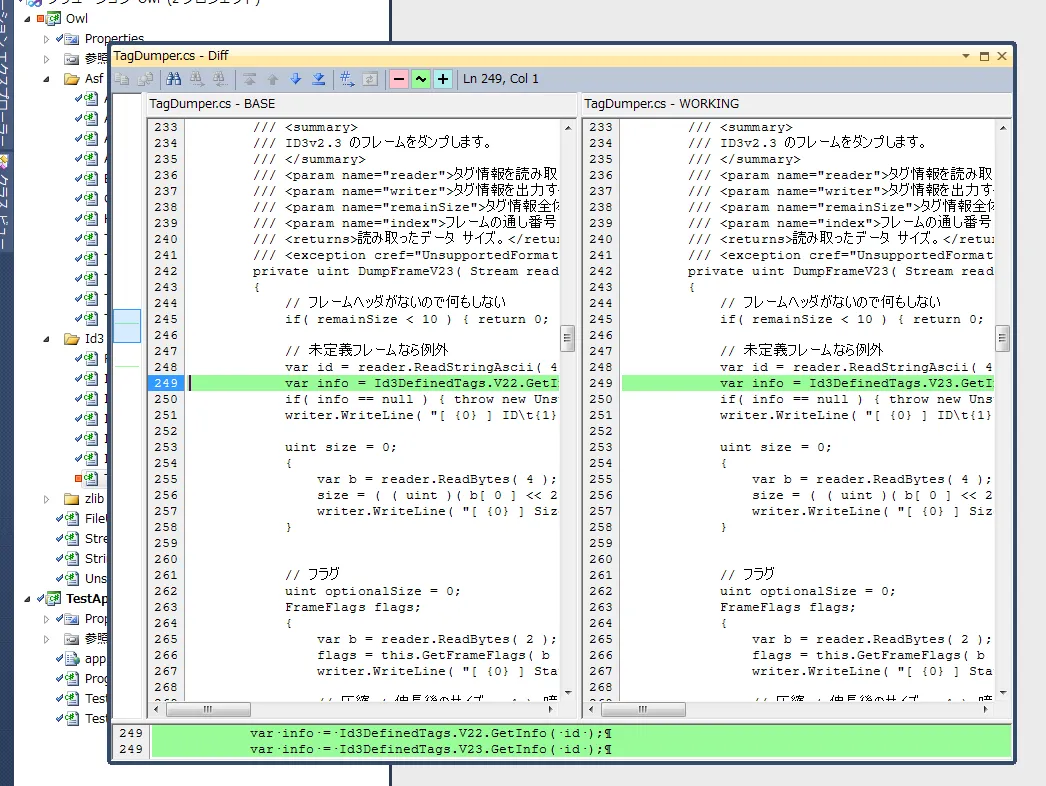Collapse the Id3 folder tree node

[46, 338]
